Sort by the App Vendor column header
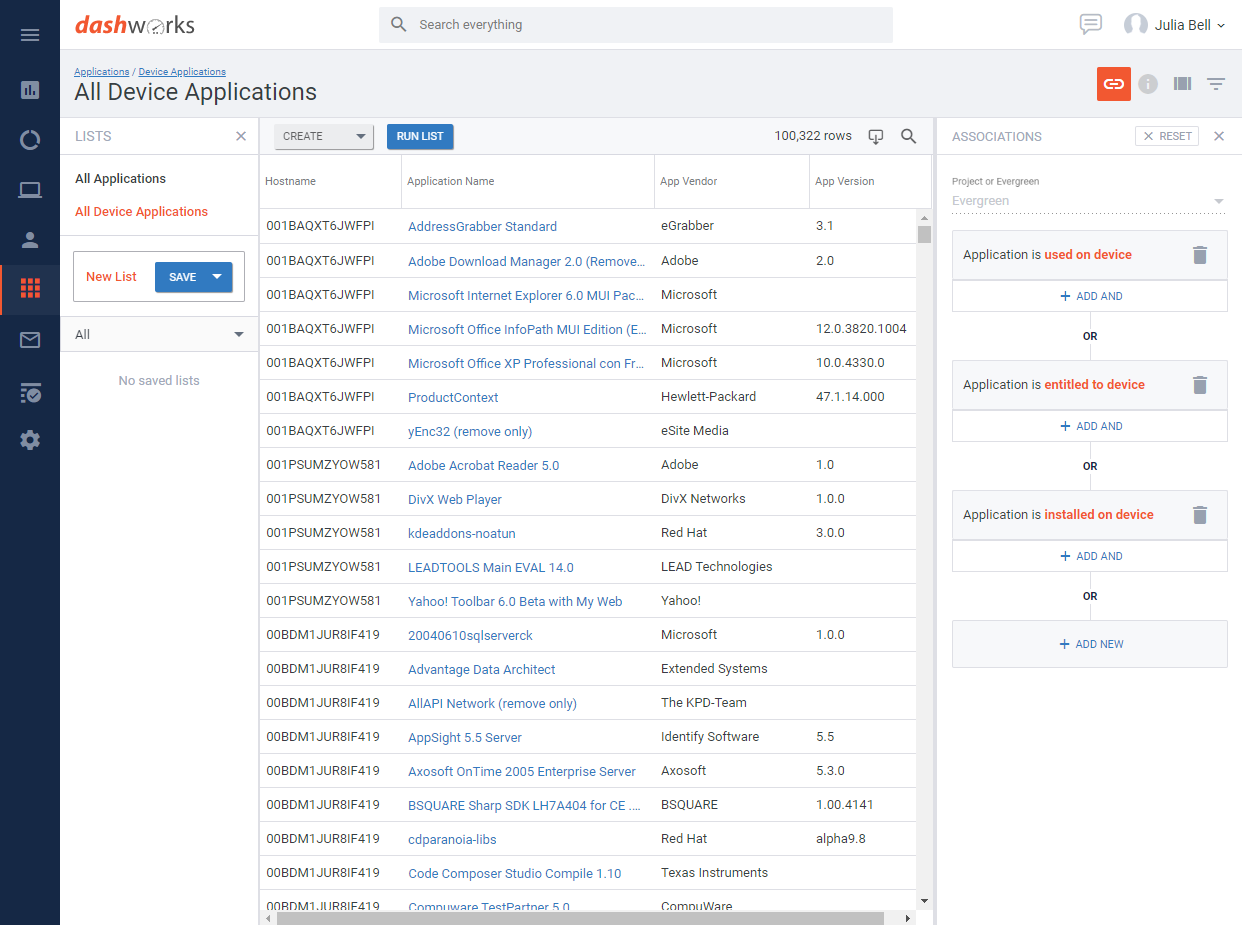 [689, 181]
